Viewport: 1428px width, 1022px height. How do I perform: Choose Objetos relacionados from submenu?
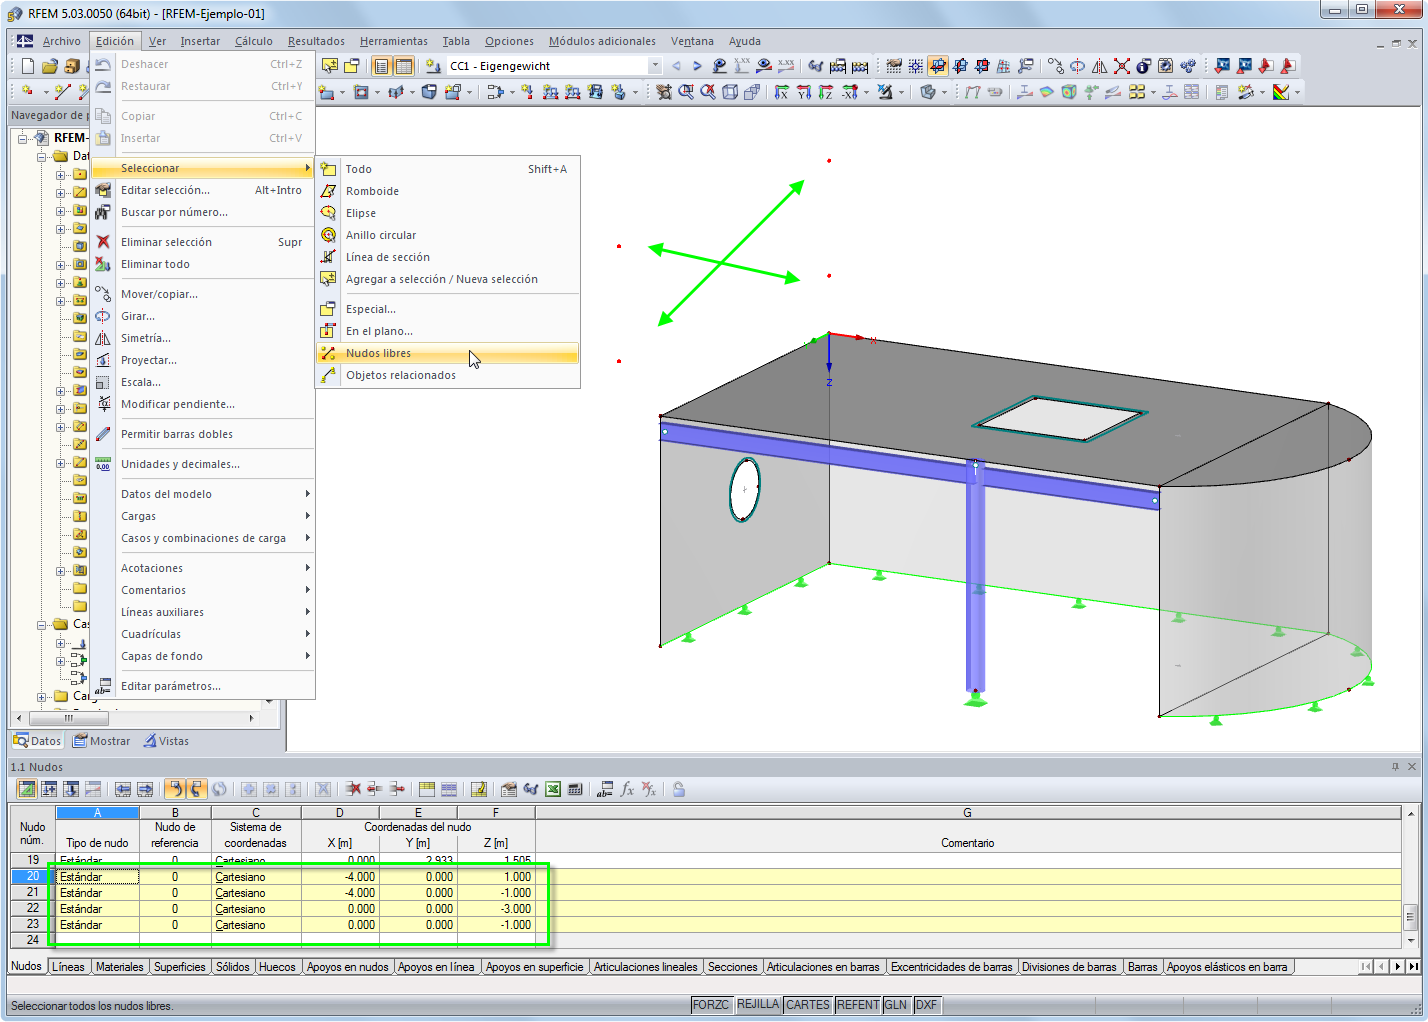tap(448, 375)
